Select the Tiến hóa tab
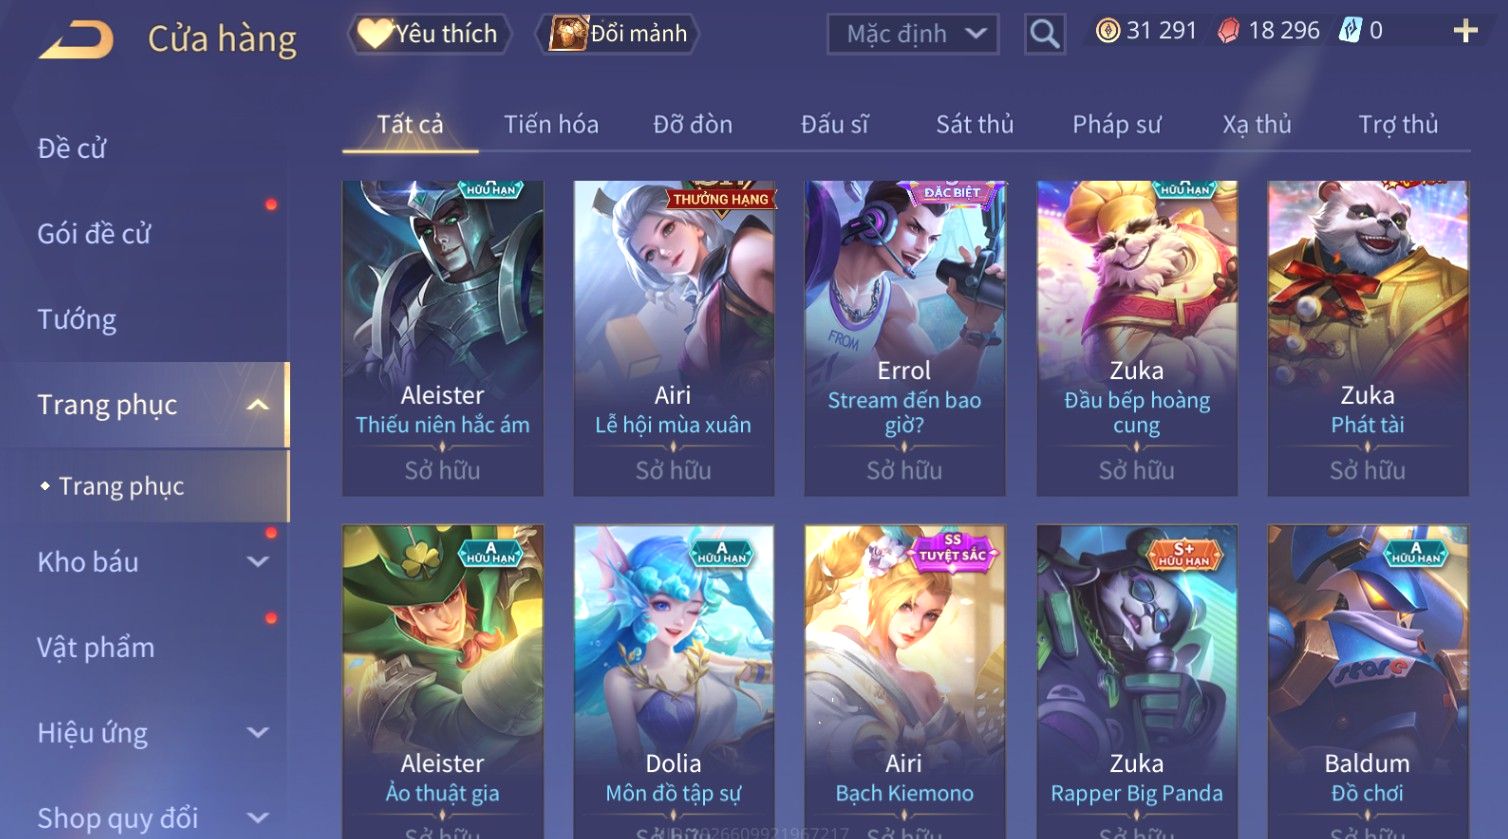Screen dimensions: 1508x839 coord(551,124)
